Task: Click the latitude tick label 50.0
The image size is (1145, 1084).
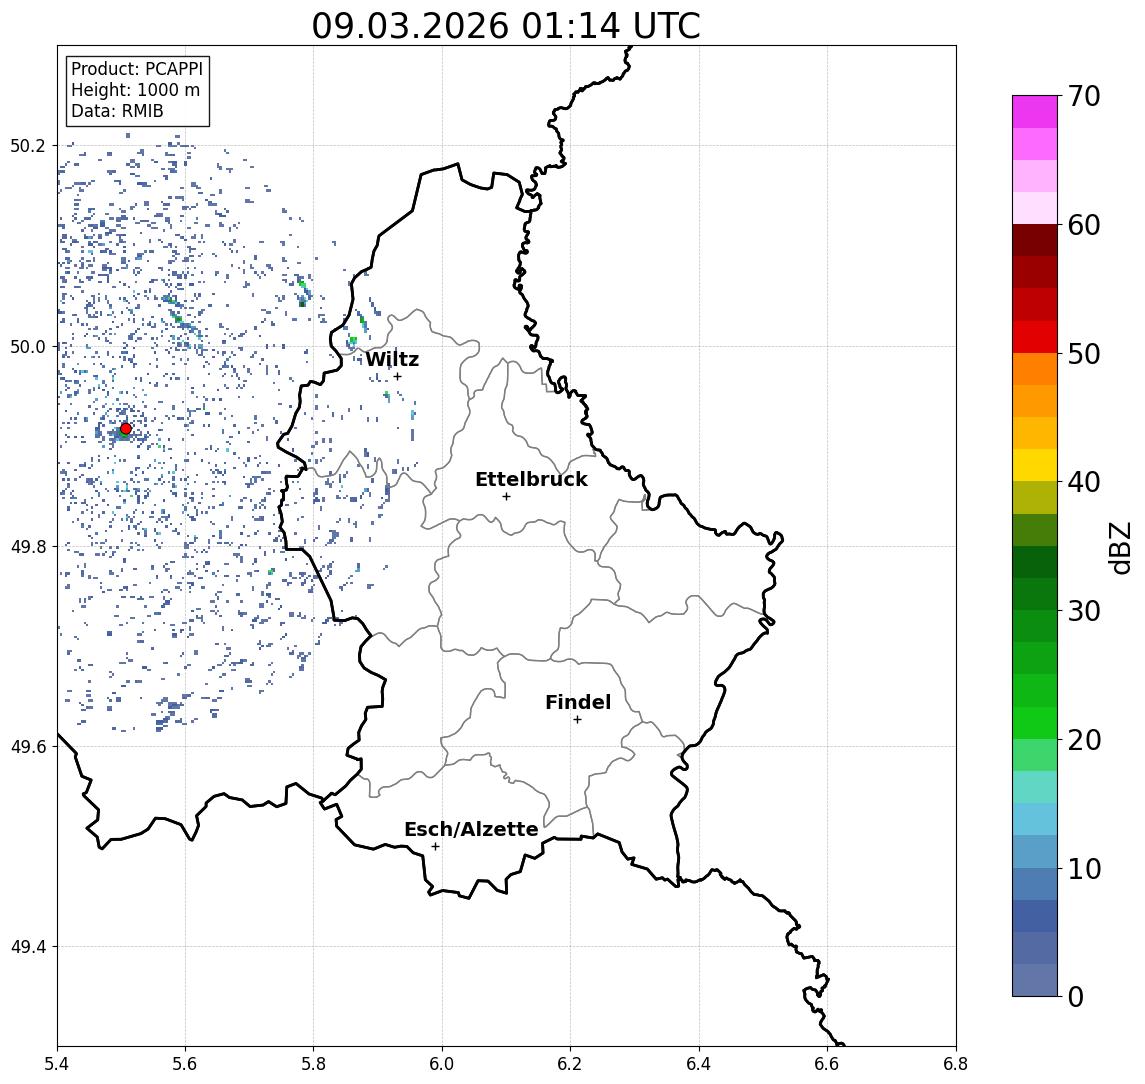Action: (27, 346)
